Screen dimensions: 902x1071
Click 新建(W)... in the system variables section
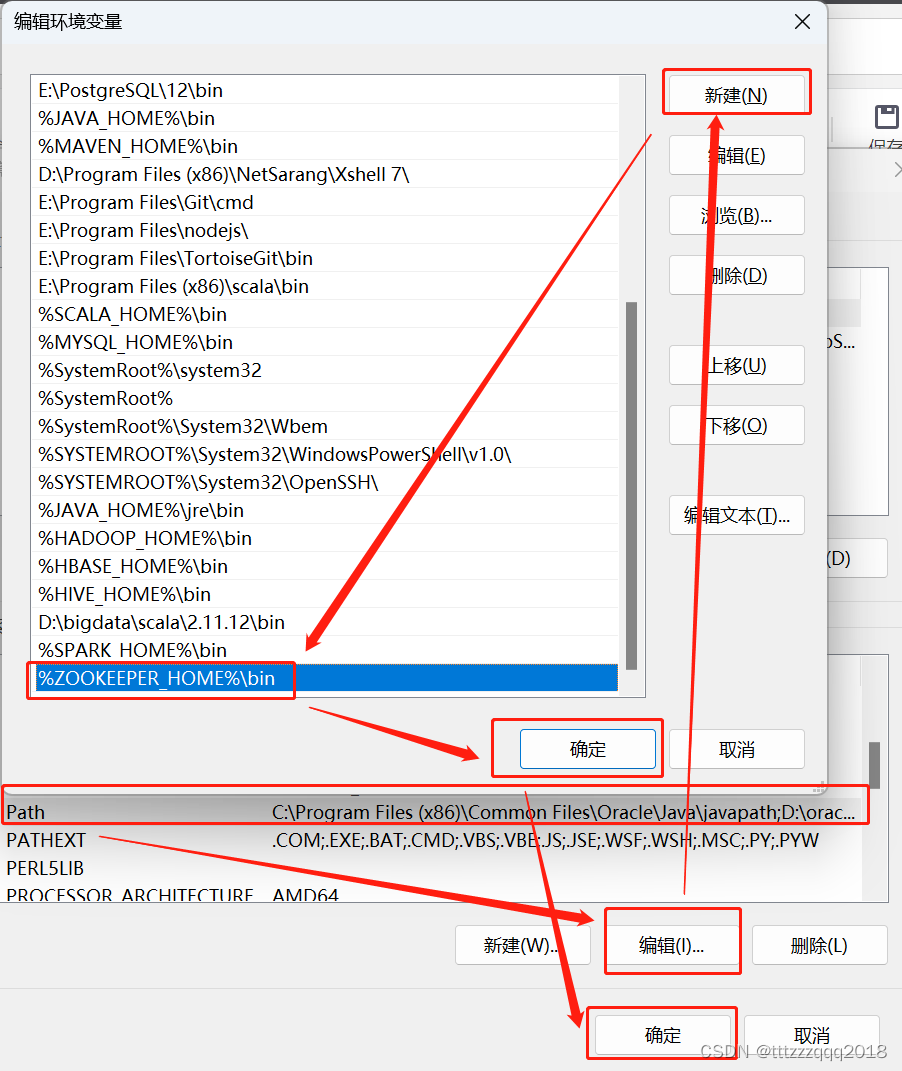coord(522,945)
